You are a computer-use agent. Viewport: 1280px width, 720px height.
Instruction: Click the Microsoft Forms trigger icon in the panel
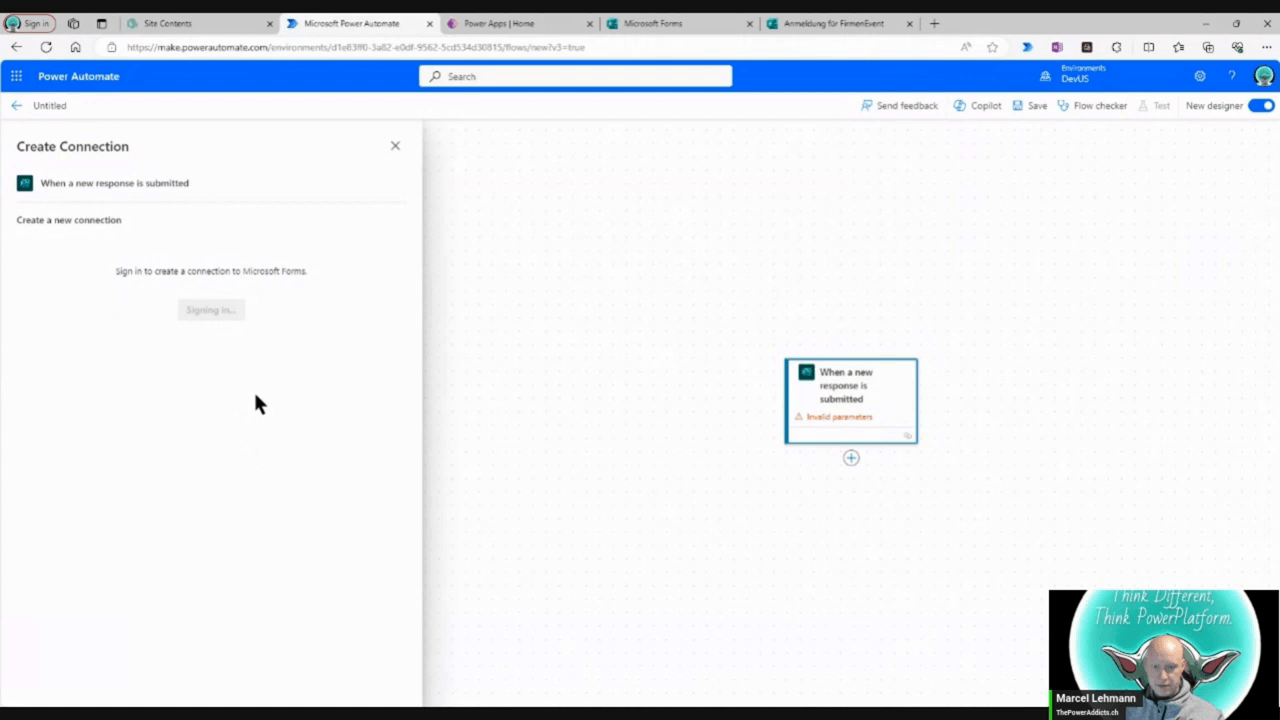click(x=25, y=183)
